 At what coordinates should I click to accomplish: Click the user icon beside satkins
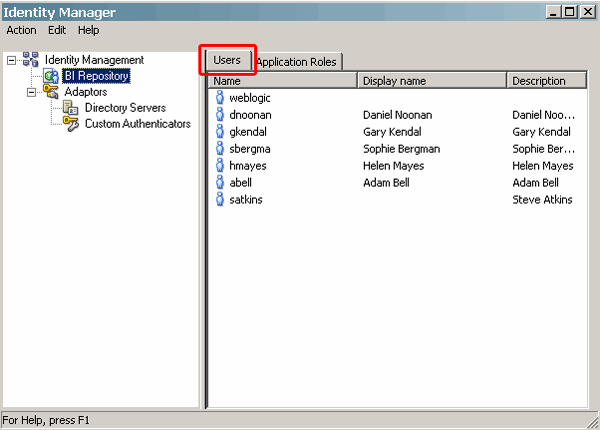[x=220, y=199]
